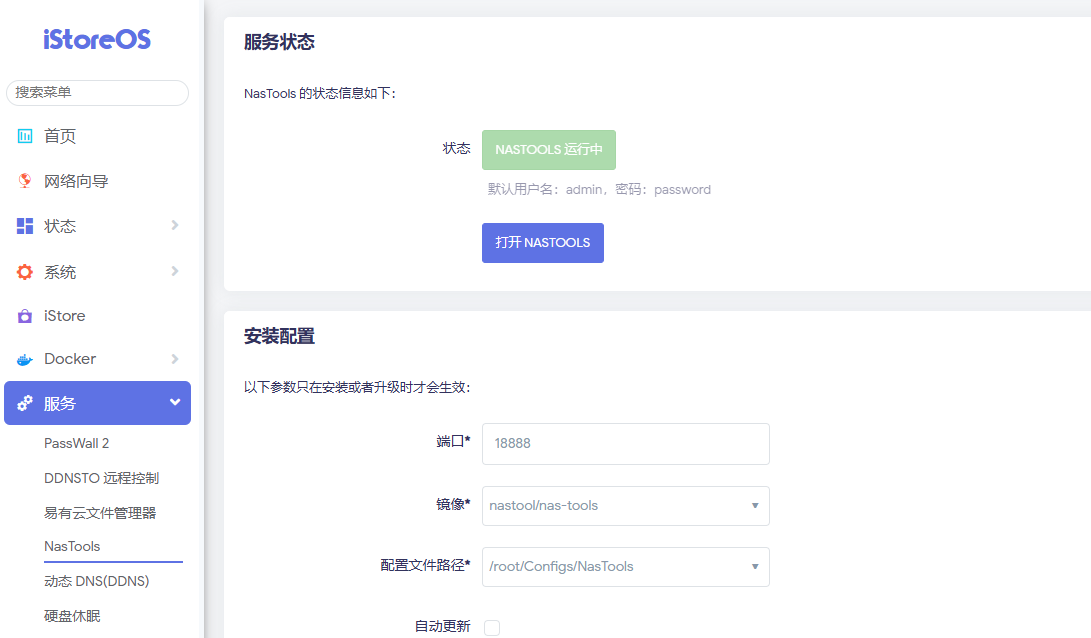Click the iStoreOS logo

pyautogui.click(x=97, y=39)
